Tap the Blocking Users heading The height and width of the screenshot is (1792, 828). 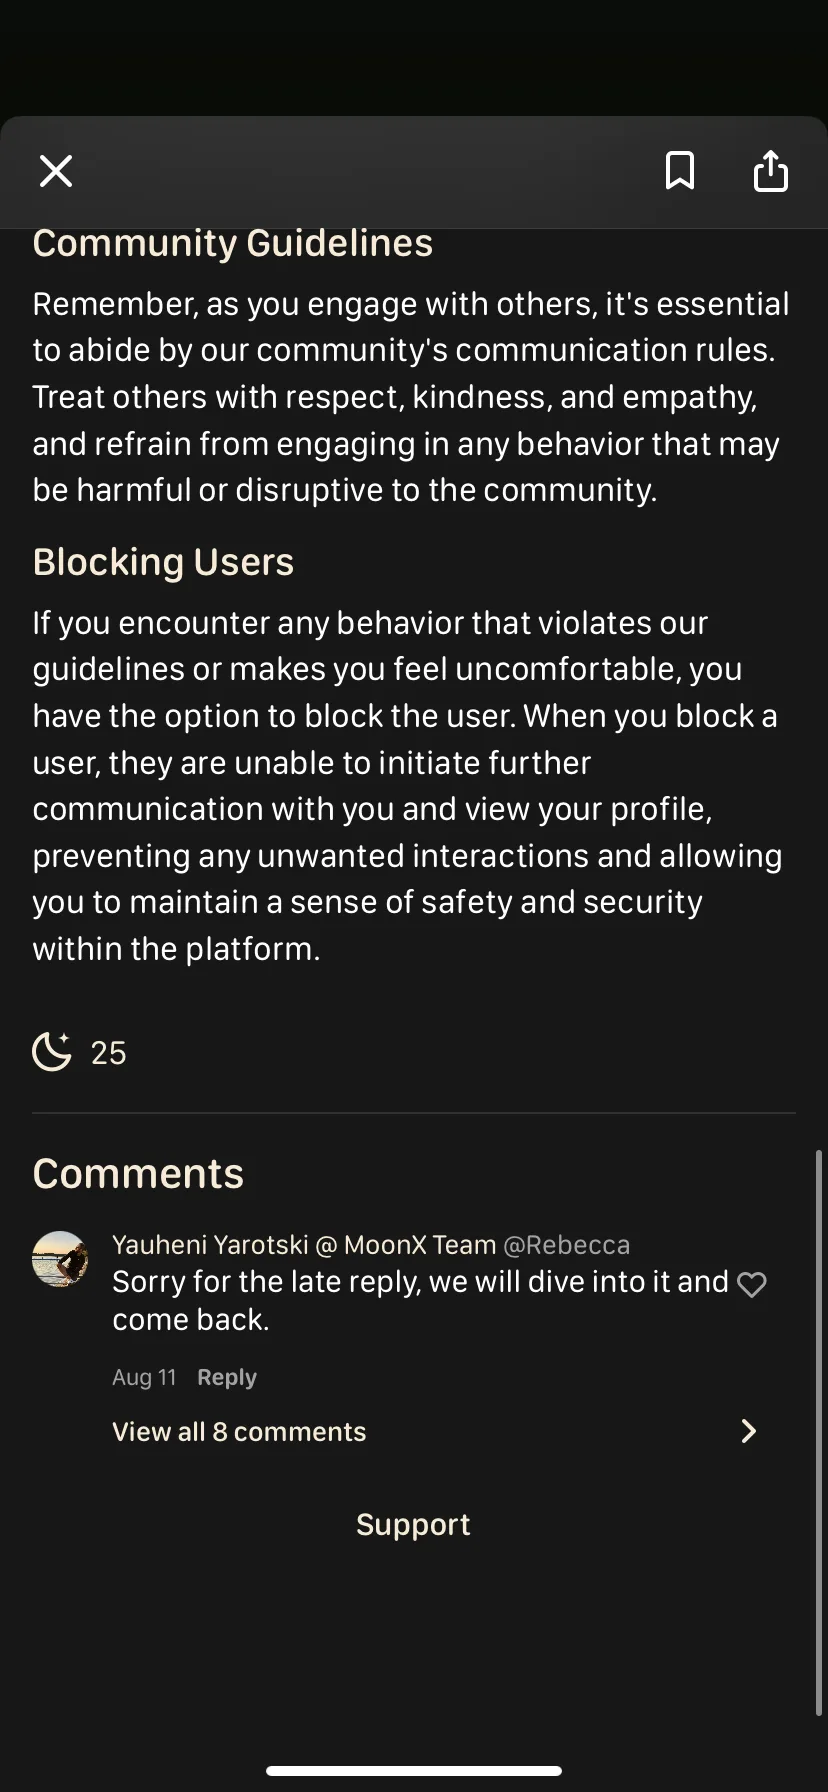(x=163, y=562)
